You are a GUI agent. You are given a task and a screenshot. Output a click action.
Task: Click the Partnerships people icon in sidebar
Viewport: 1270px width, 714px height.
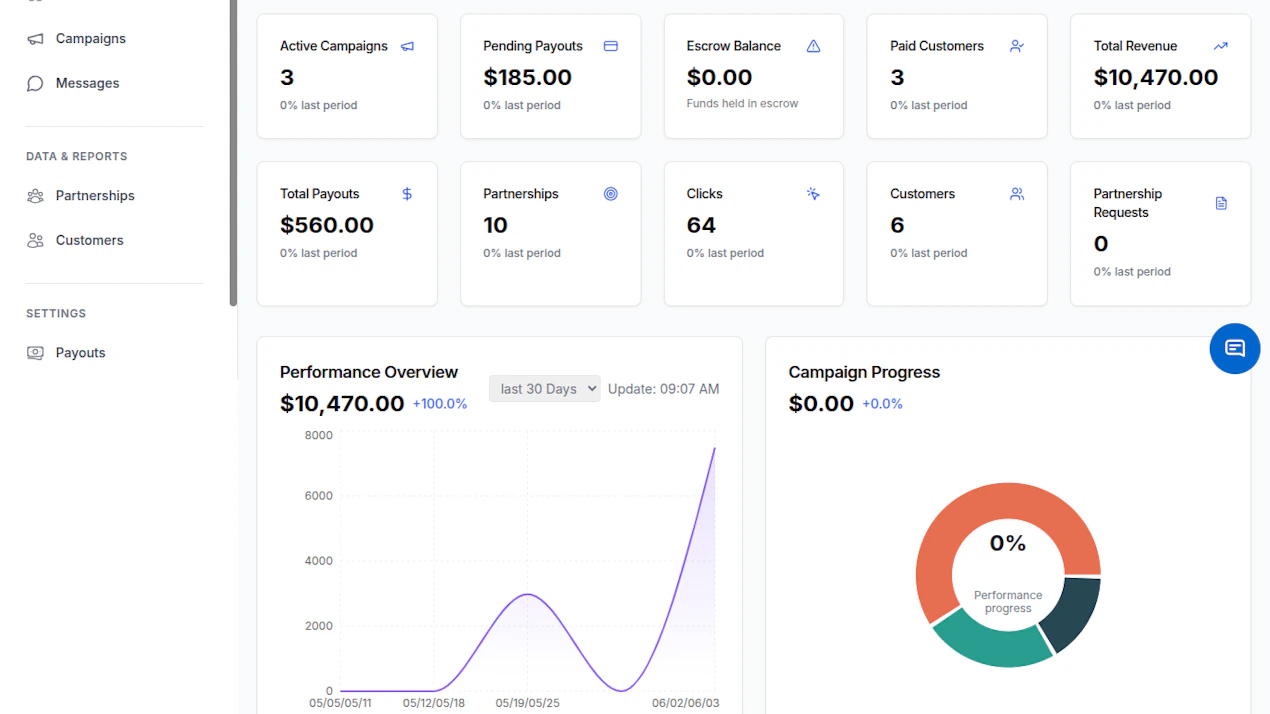click(35, 196)
